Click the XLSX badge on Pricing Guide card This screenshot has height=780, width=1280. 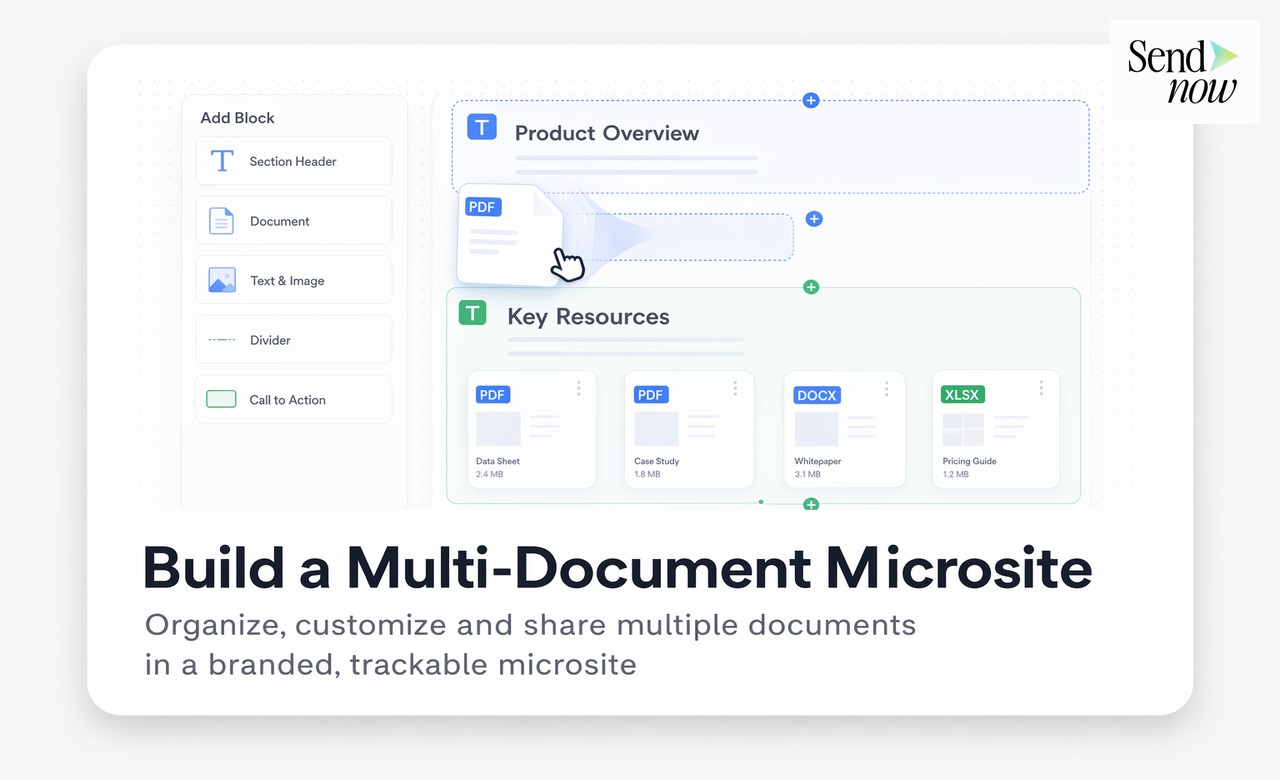coord(962,394)
